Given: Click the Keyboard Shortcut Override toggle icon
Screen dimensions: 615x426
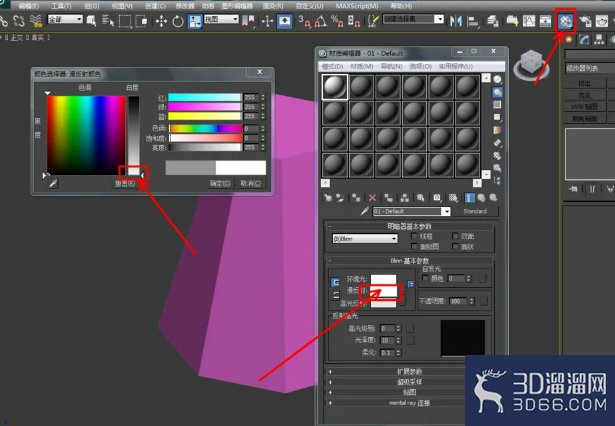Looking at the screenshot, I should pos(284,21).
